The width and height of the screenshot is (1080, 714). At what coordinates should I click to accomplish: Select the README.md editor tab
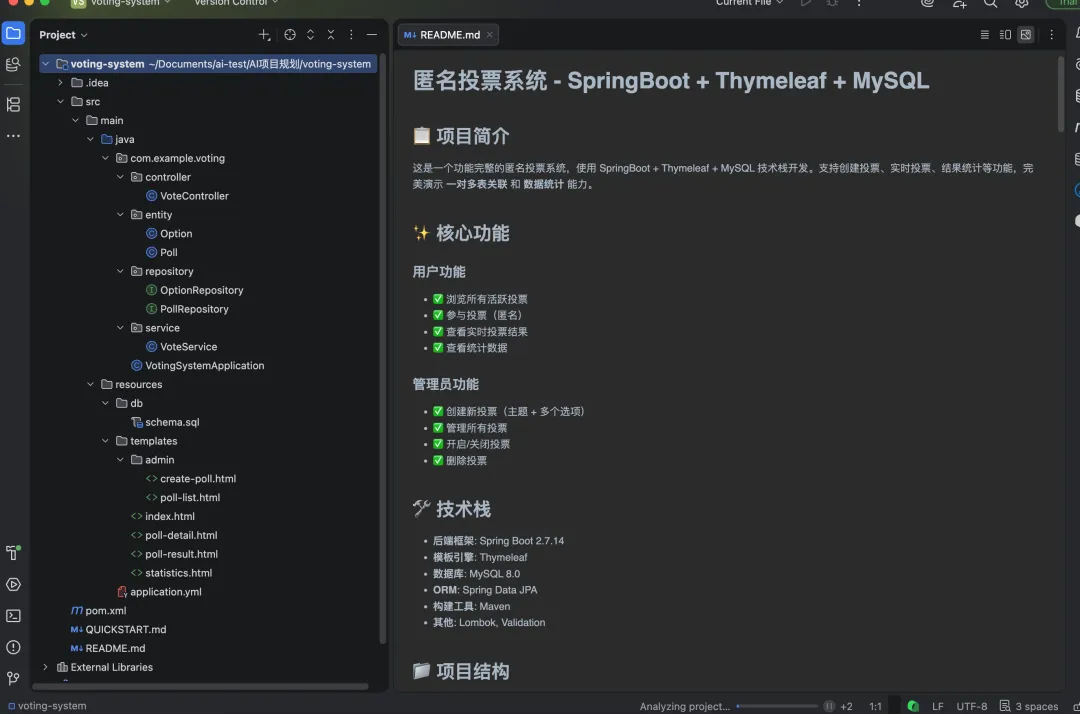pos(448,34)
